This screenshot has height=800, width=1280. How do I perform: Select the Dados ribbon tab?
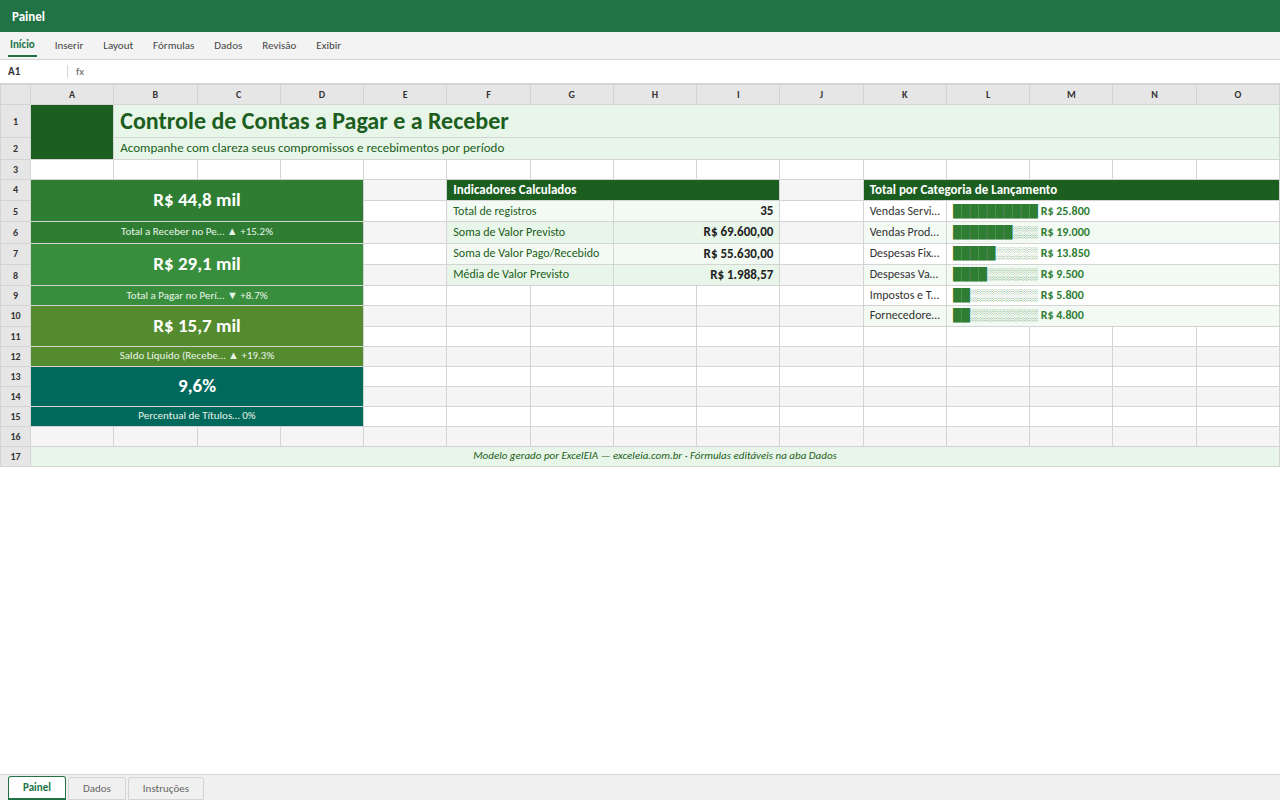coord(228,46)
